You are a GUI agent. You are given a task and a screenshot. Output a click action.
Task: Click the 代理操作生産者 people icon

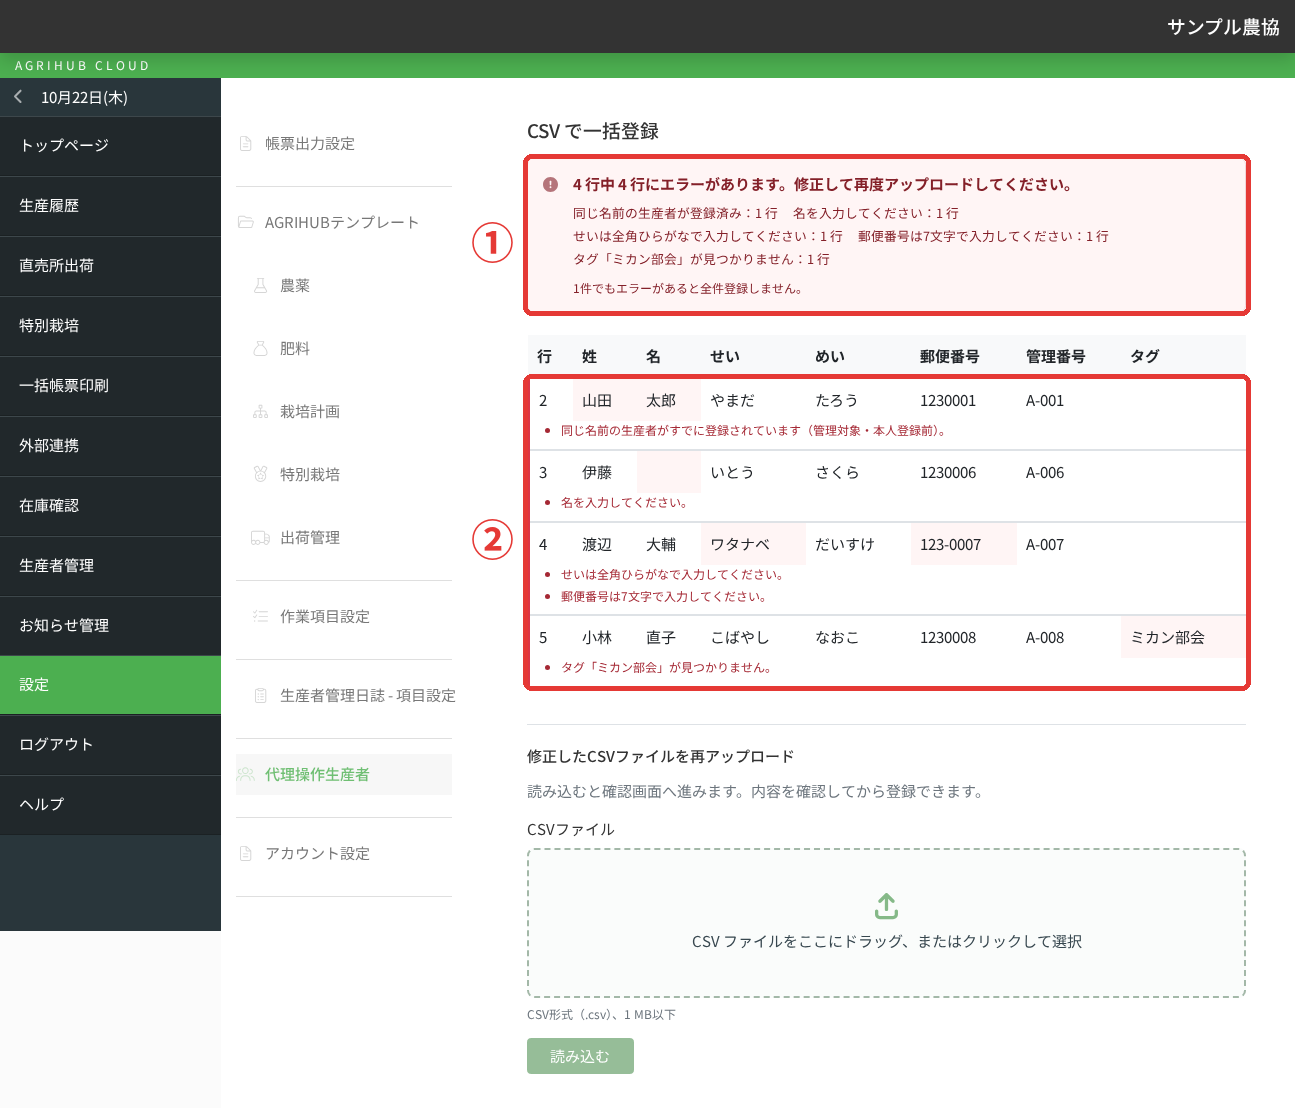pyautogui.click(x=246, y=774)
